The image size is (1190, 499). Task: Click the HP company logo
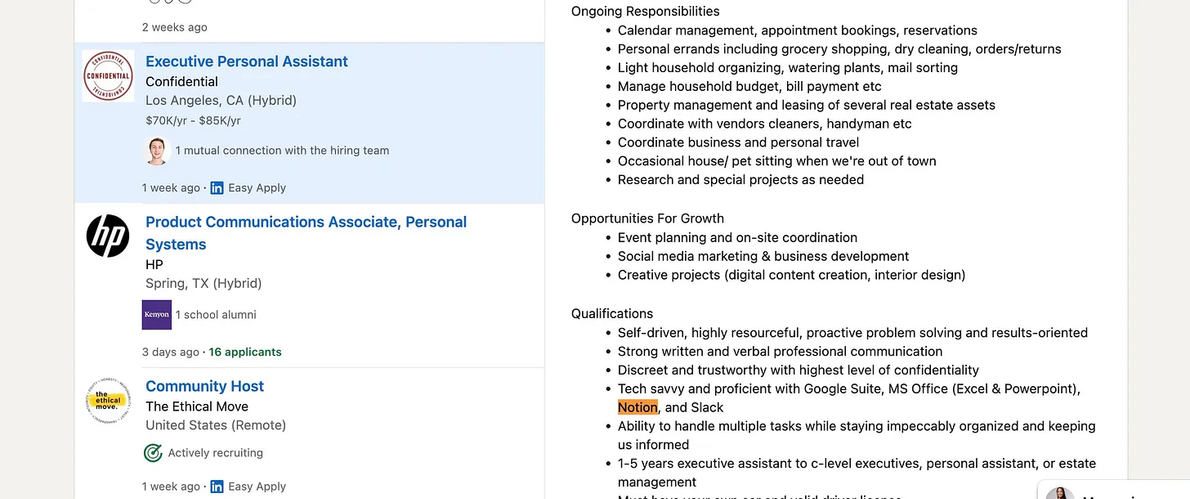coord(108,236)
